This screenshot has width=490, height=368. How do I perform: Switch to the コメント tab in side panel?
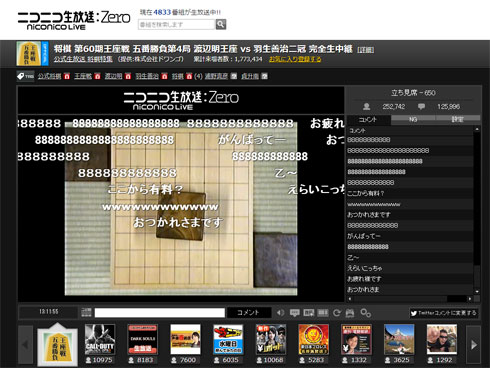368,120
